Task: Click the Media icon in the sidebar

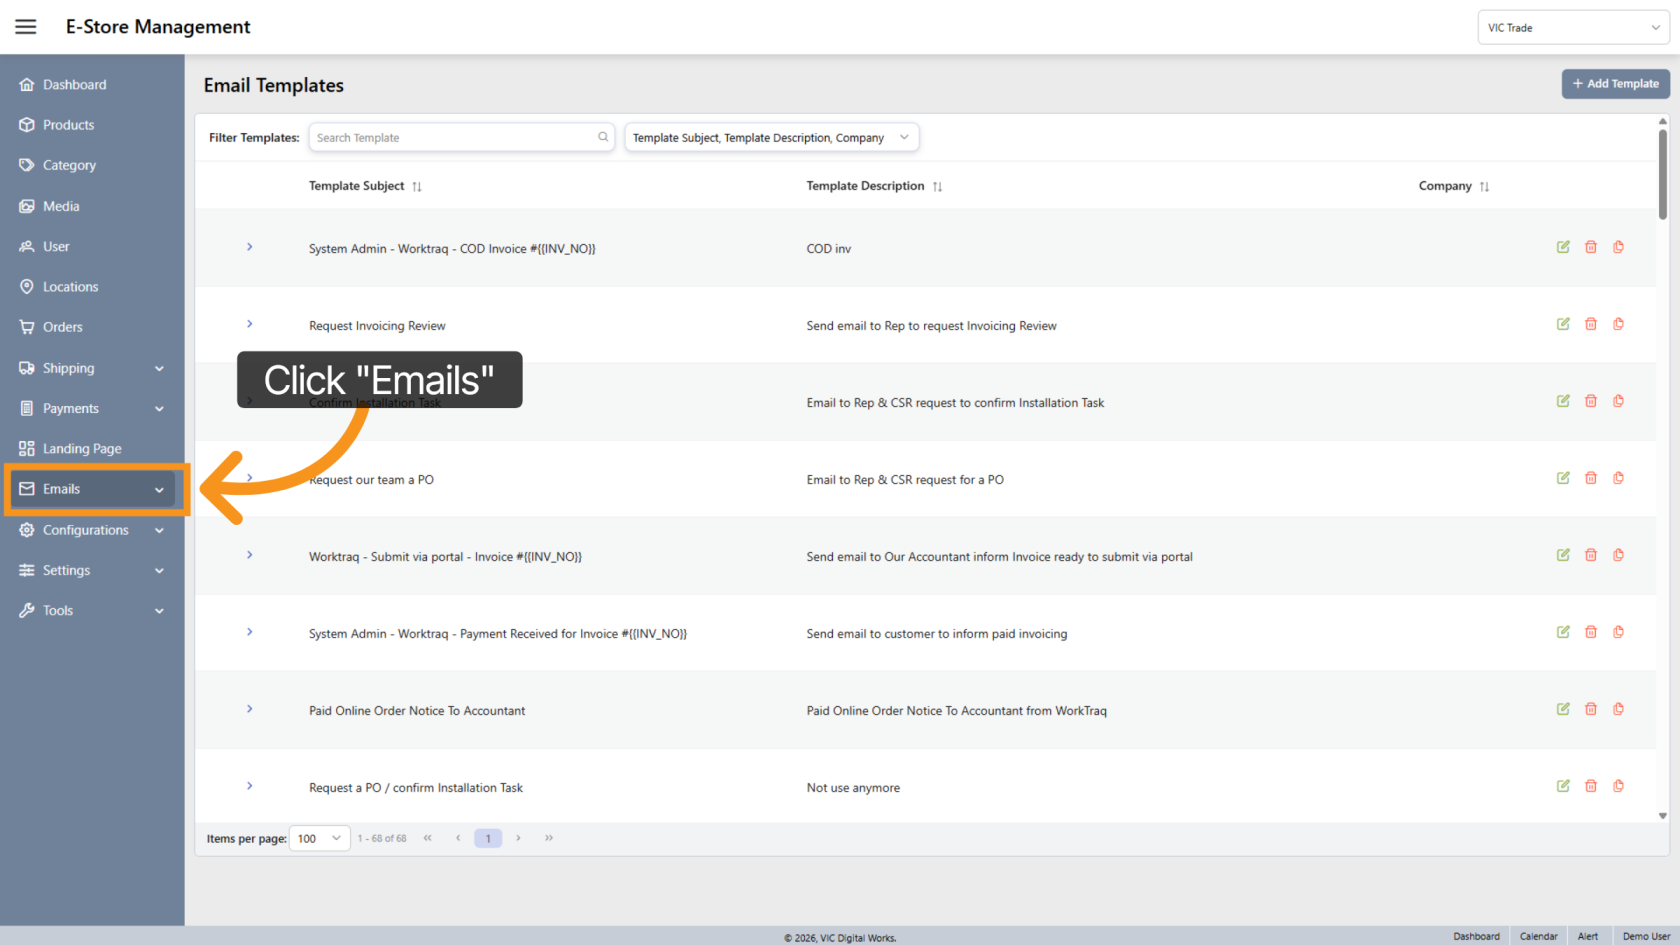Action: pyautogui.click(x=27, y=205)
